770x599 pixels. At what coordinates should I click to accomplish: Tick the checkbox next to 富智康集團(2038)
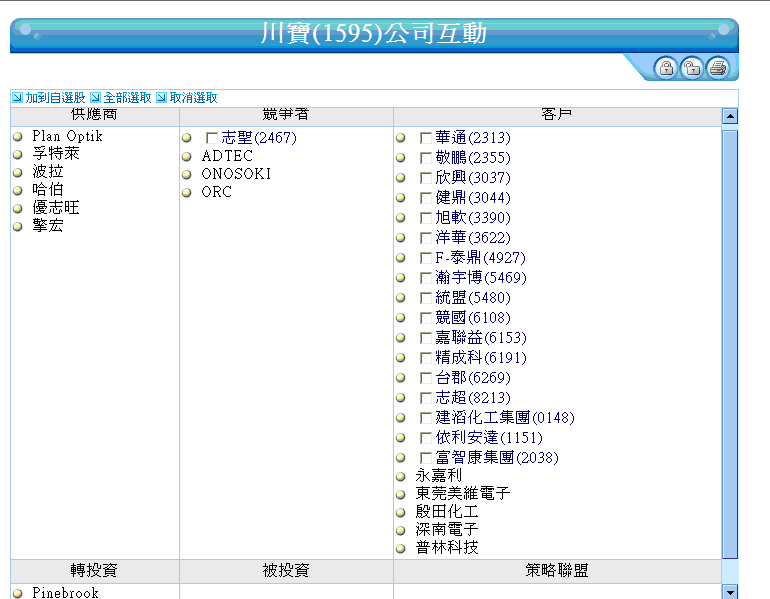[x=426, y=458]
